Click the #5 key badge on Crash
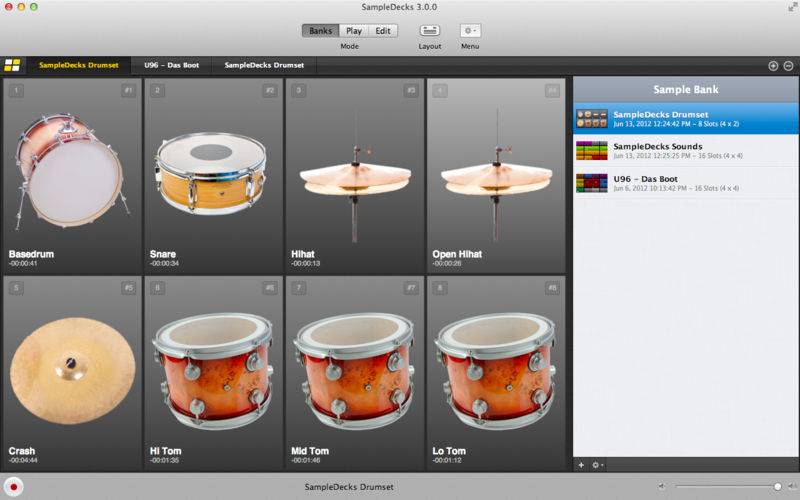This screenshot has height=500, width=800. [x=129, y=288]
